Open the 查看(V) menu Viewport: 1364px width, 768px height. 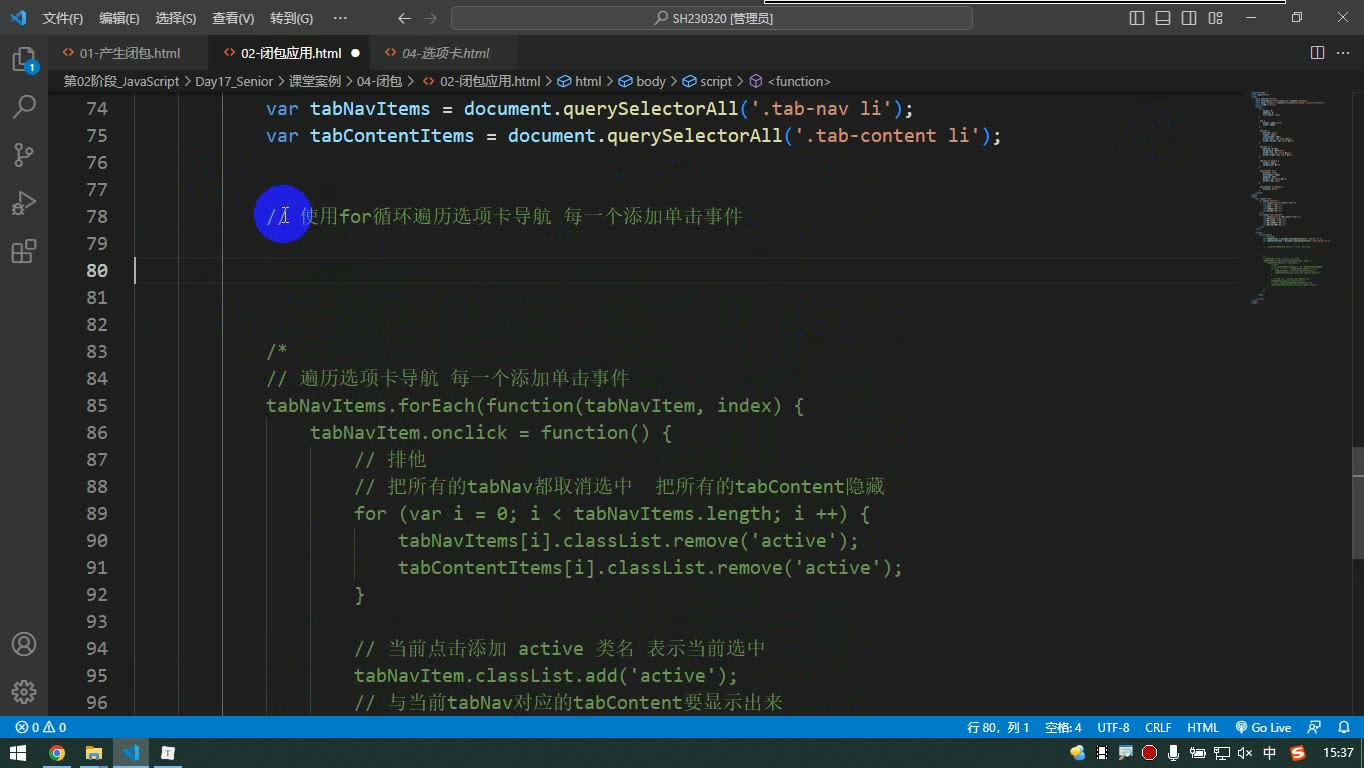pos(233,18)
